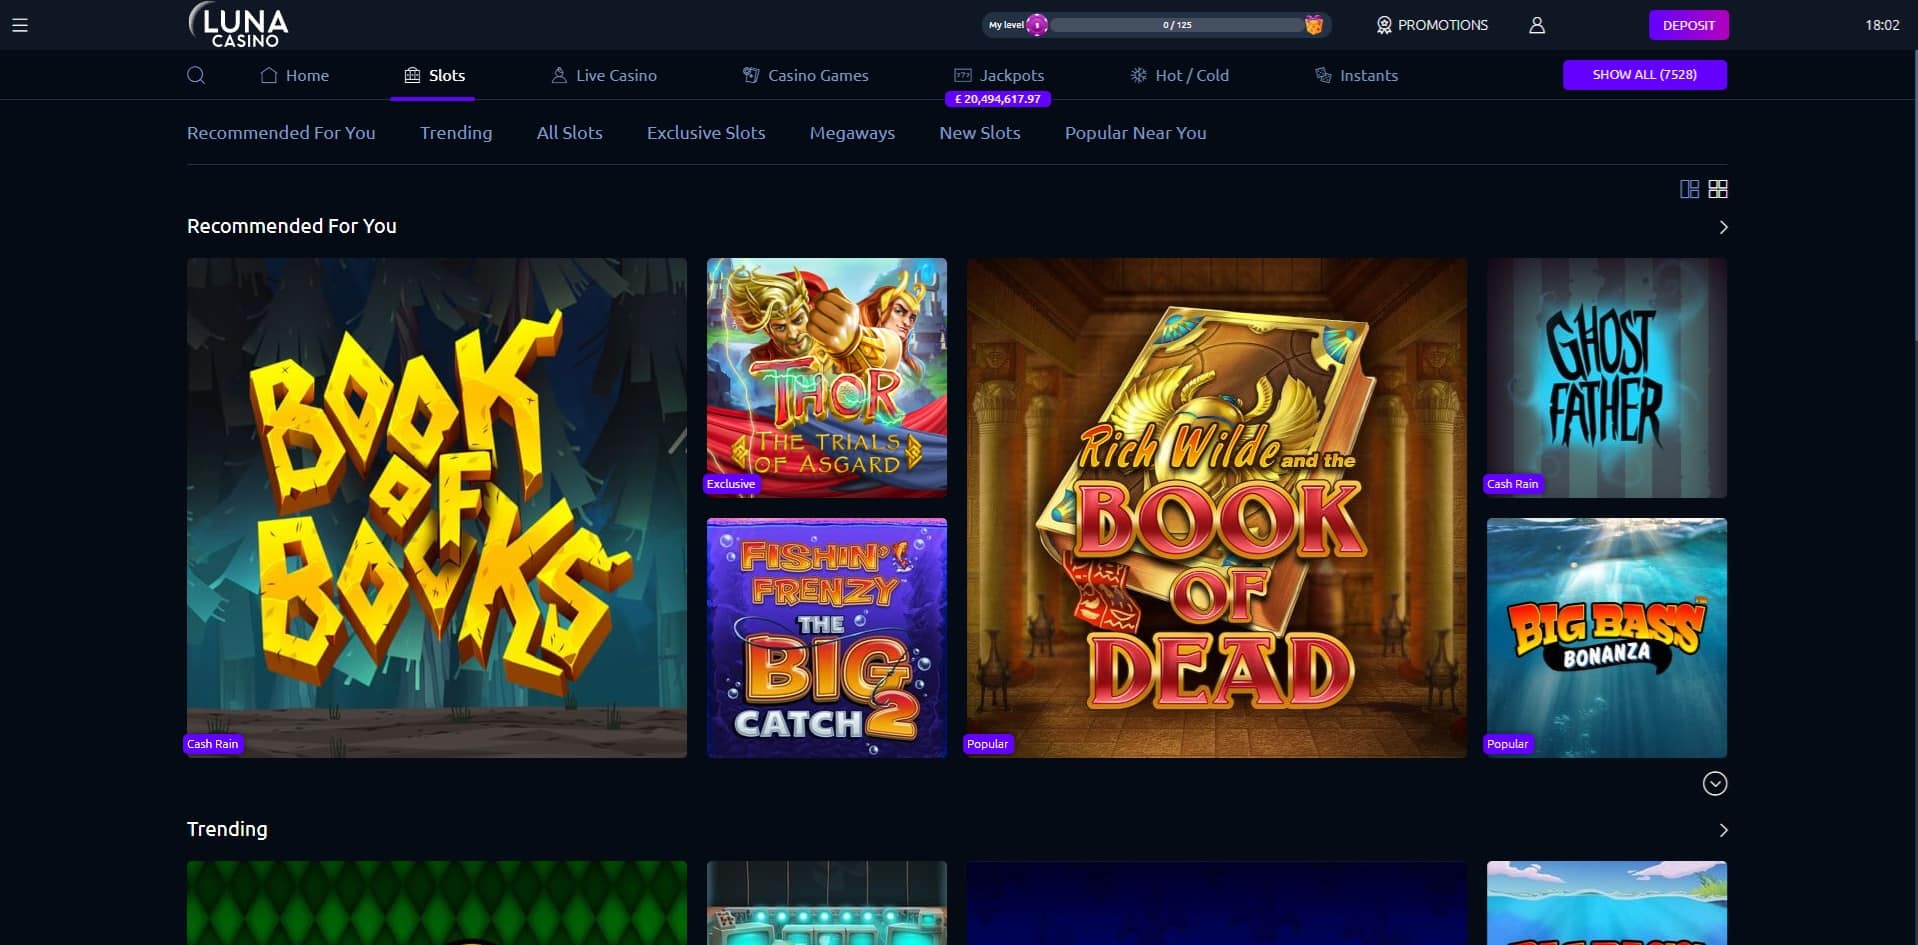
Task: Select the Slots dice icon in navigation
Action: 411,74
